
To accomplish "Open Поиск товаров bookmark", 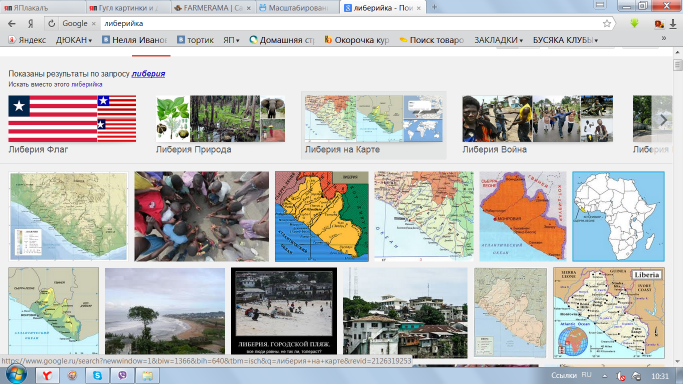I will click(432, 40).
